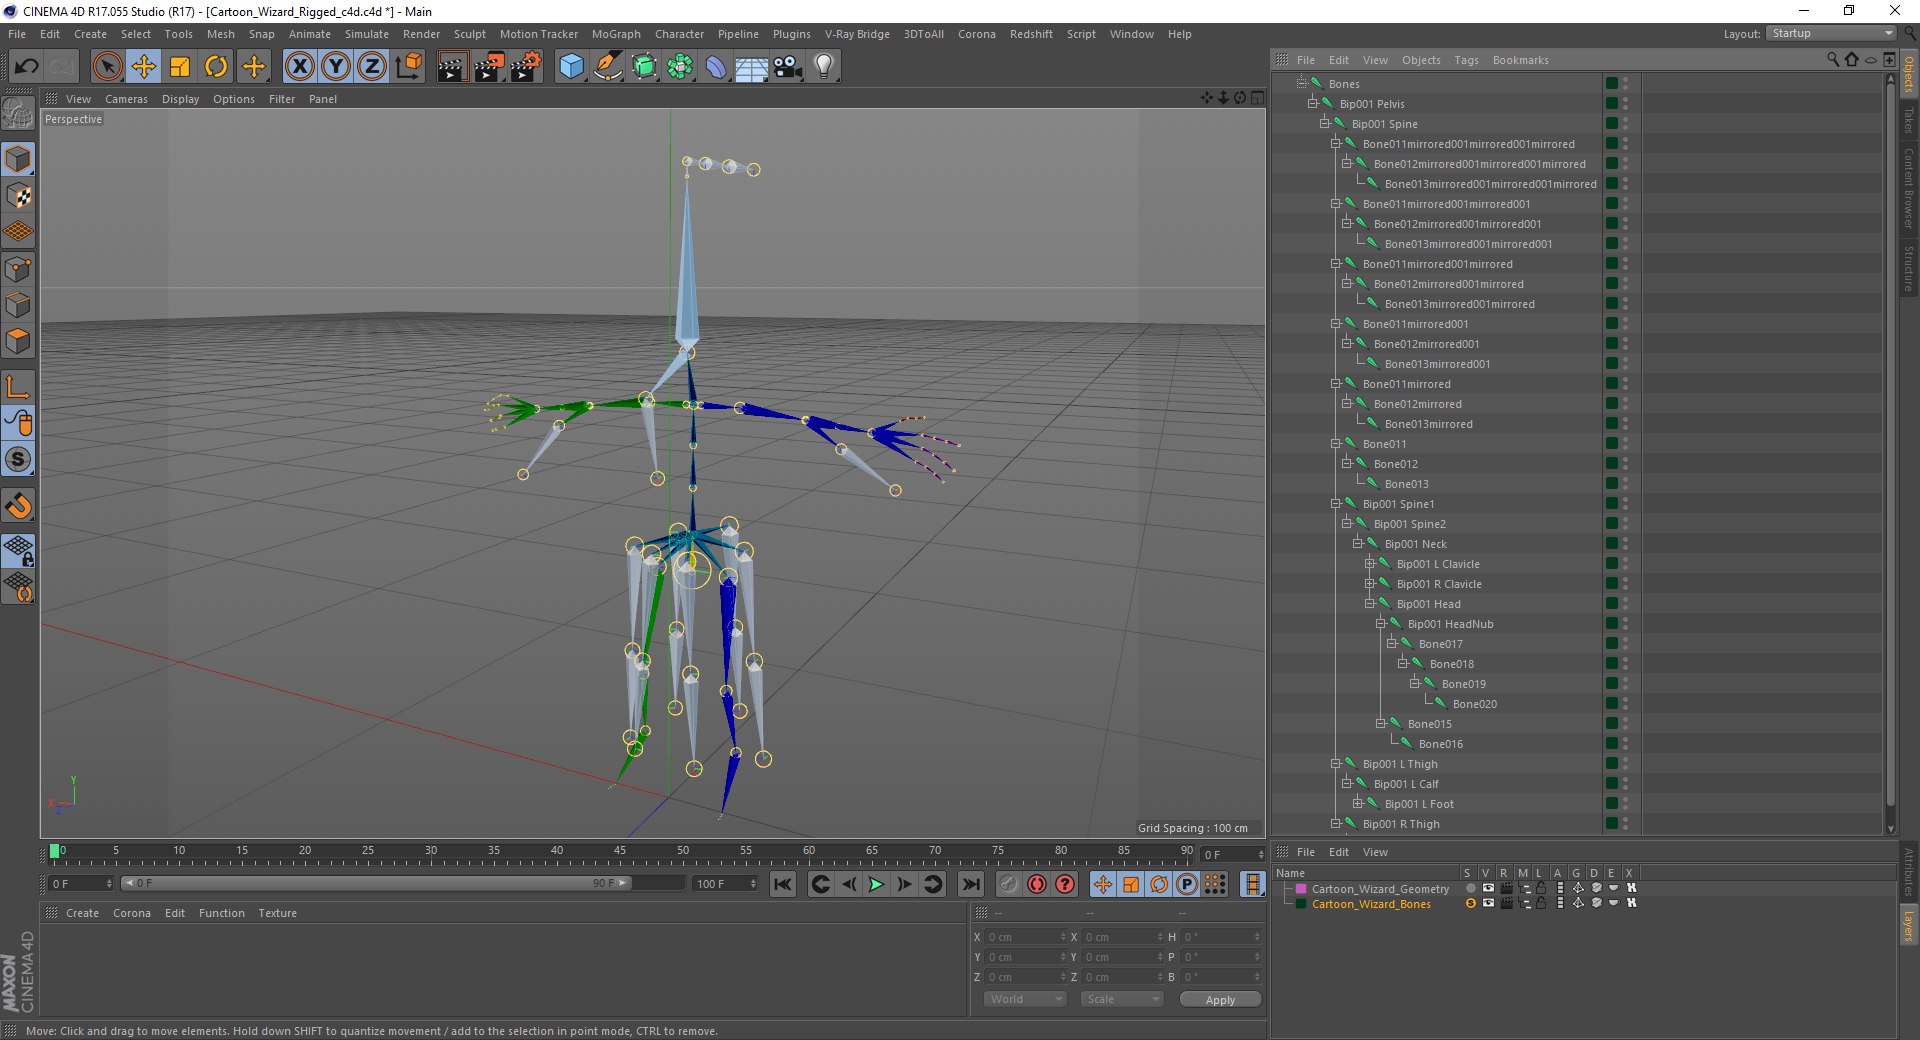Switch to Edges mode
Image resolution: width=1920 pixels, height=1040 pixels.
tap(18, 305)
